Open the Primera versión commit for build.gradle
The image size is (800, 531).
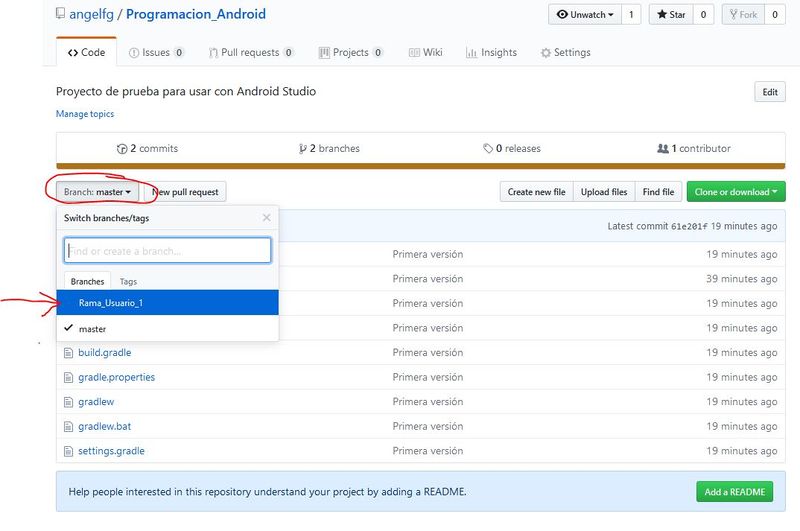click(x=428, y=352)
